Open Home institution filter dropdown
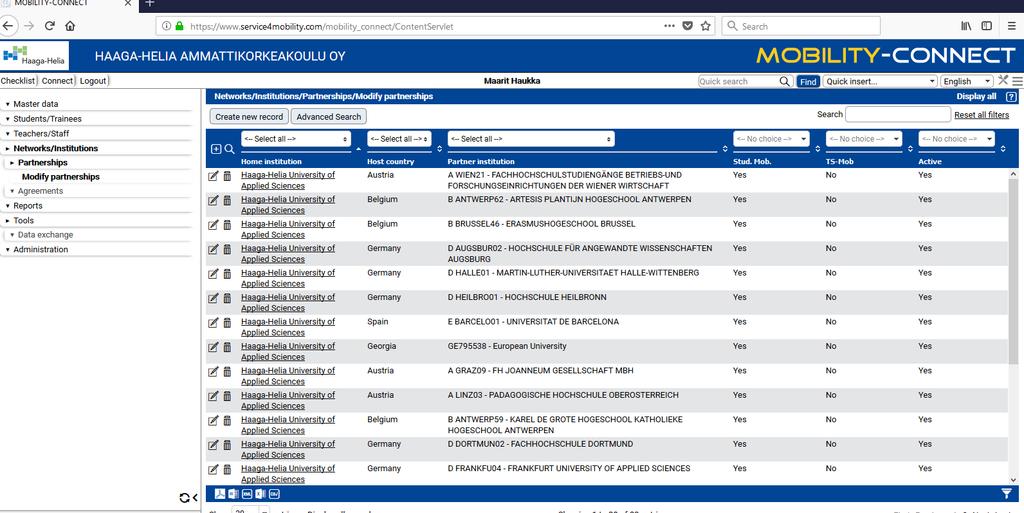 point(296,139)
